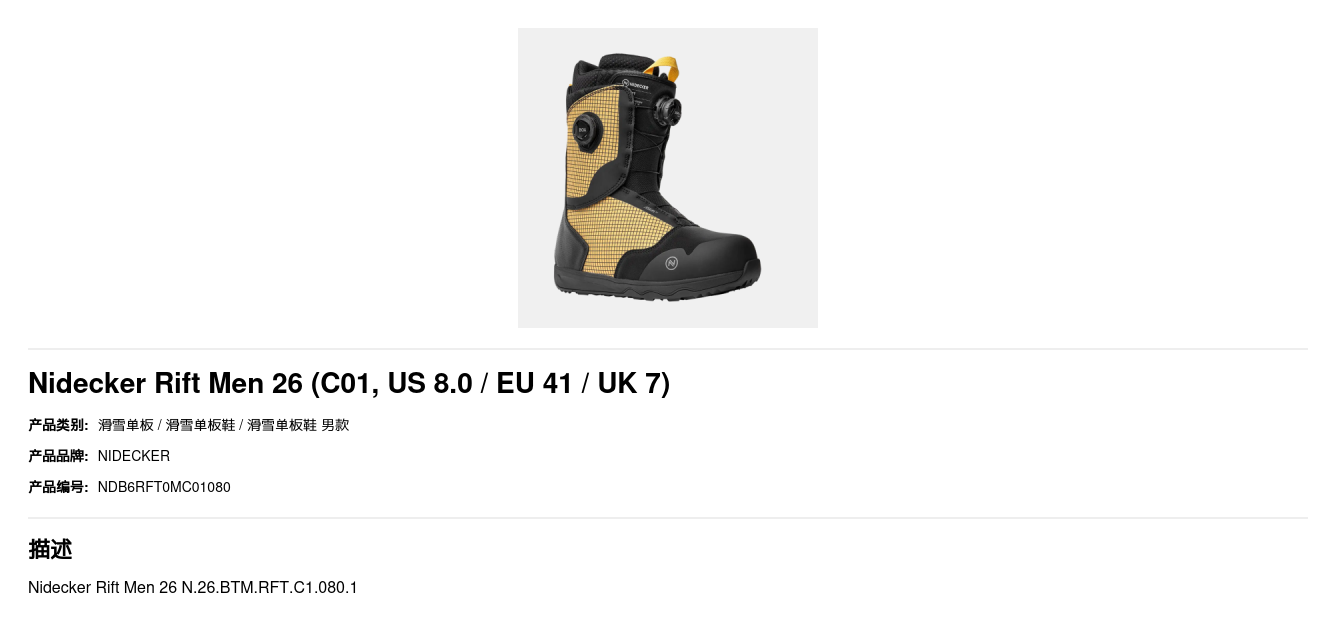Click the Nidecker Rift Men 26 product title
The width and height of the screenshot is (1328, 627).
349,383
